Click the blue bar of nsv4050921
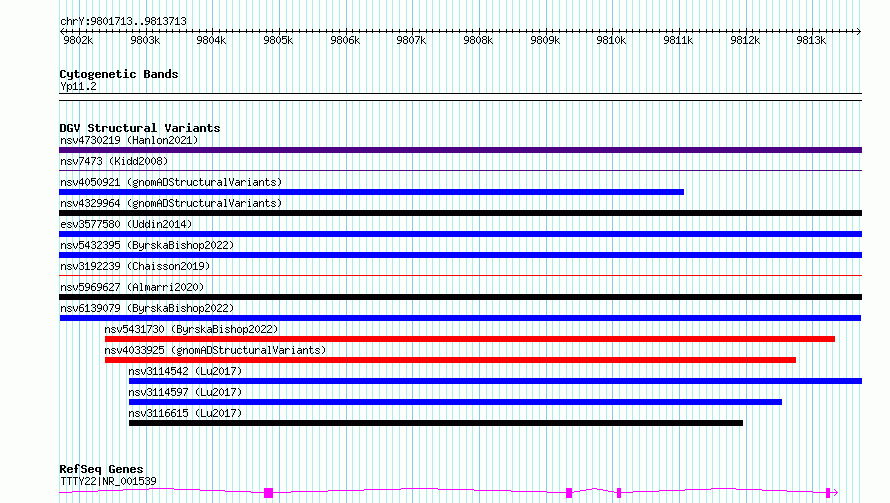 (371, 192)
